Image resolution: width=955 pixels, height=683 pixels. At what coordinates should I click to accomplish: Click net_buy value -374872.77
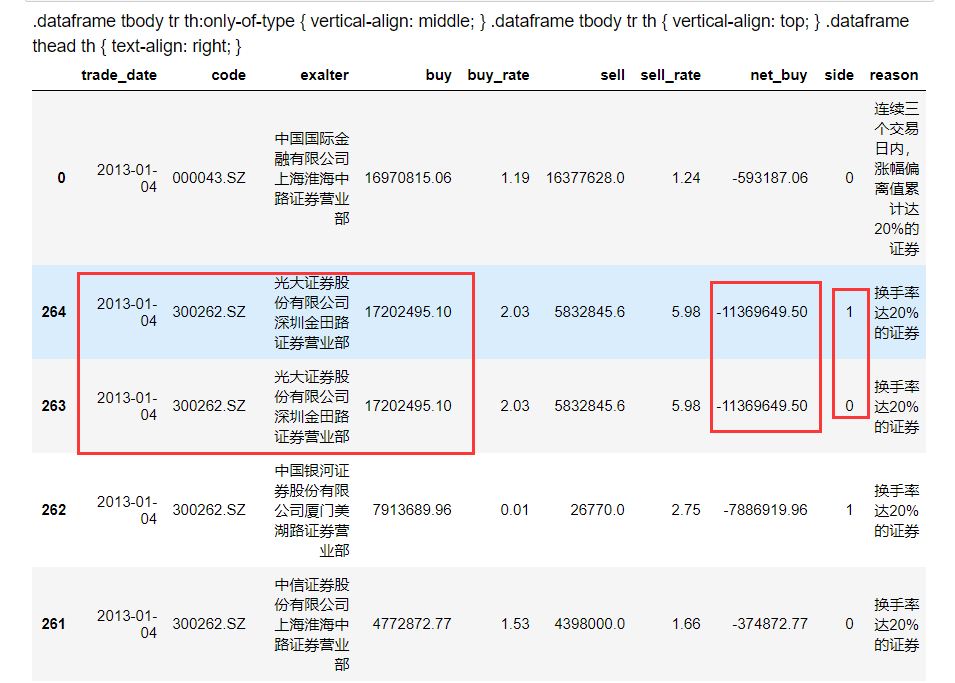(770, 624)
